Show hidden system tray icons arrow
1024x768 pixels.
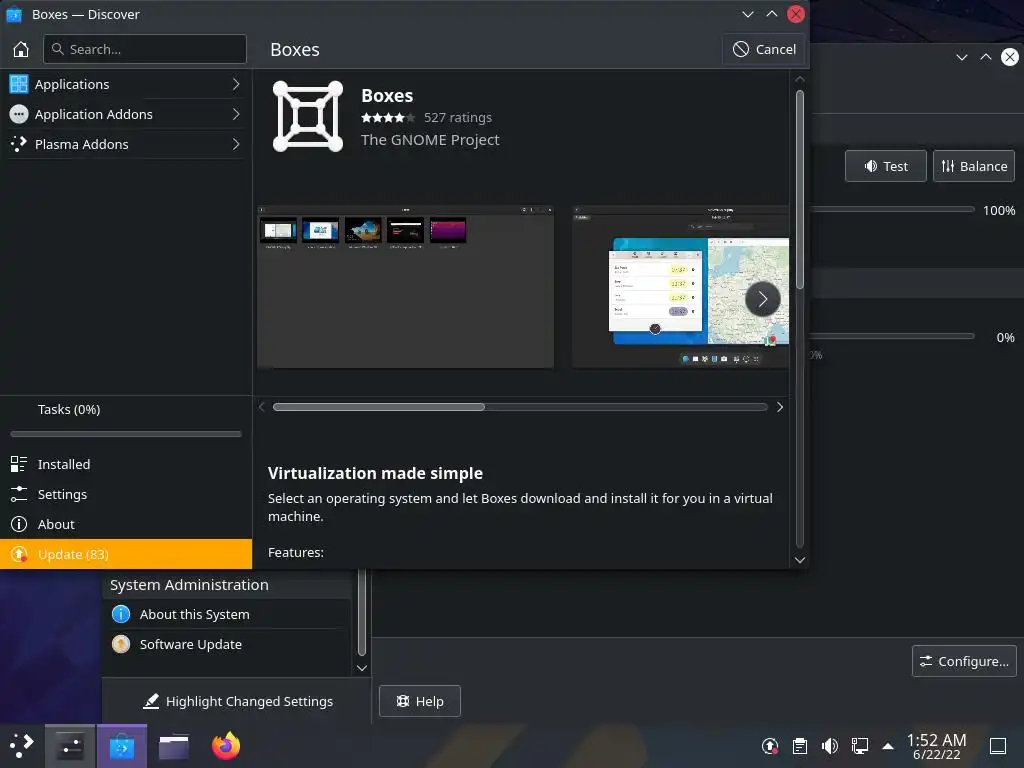[888, 746]
